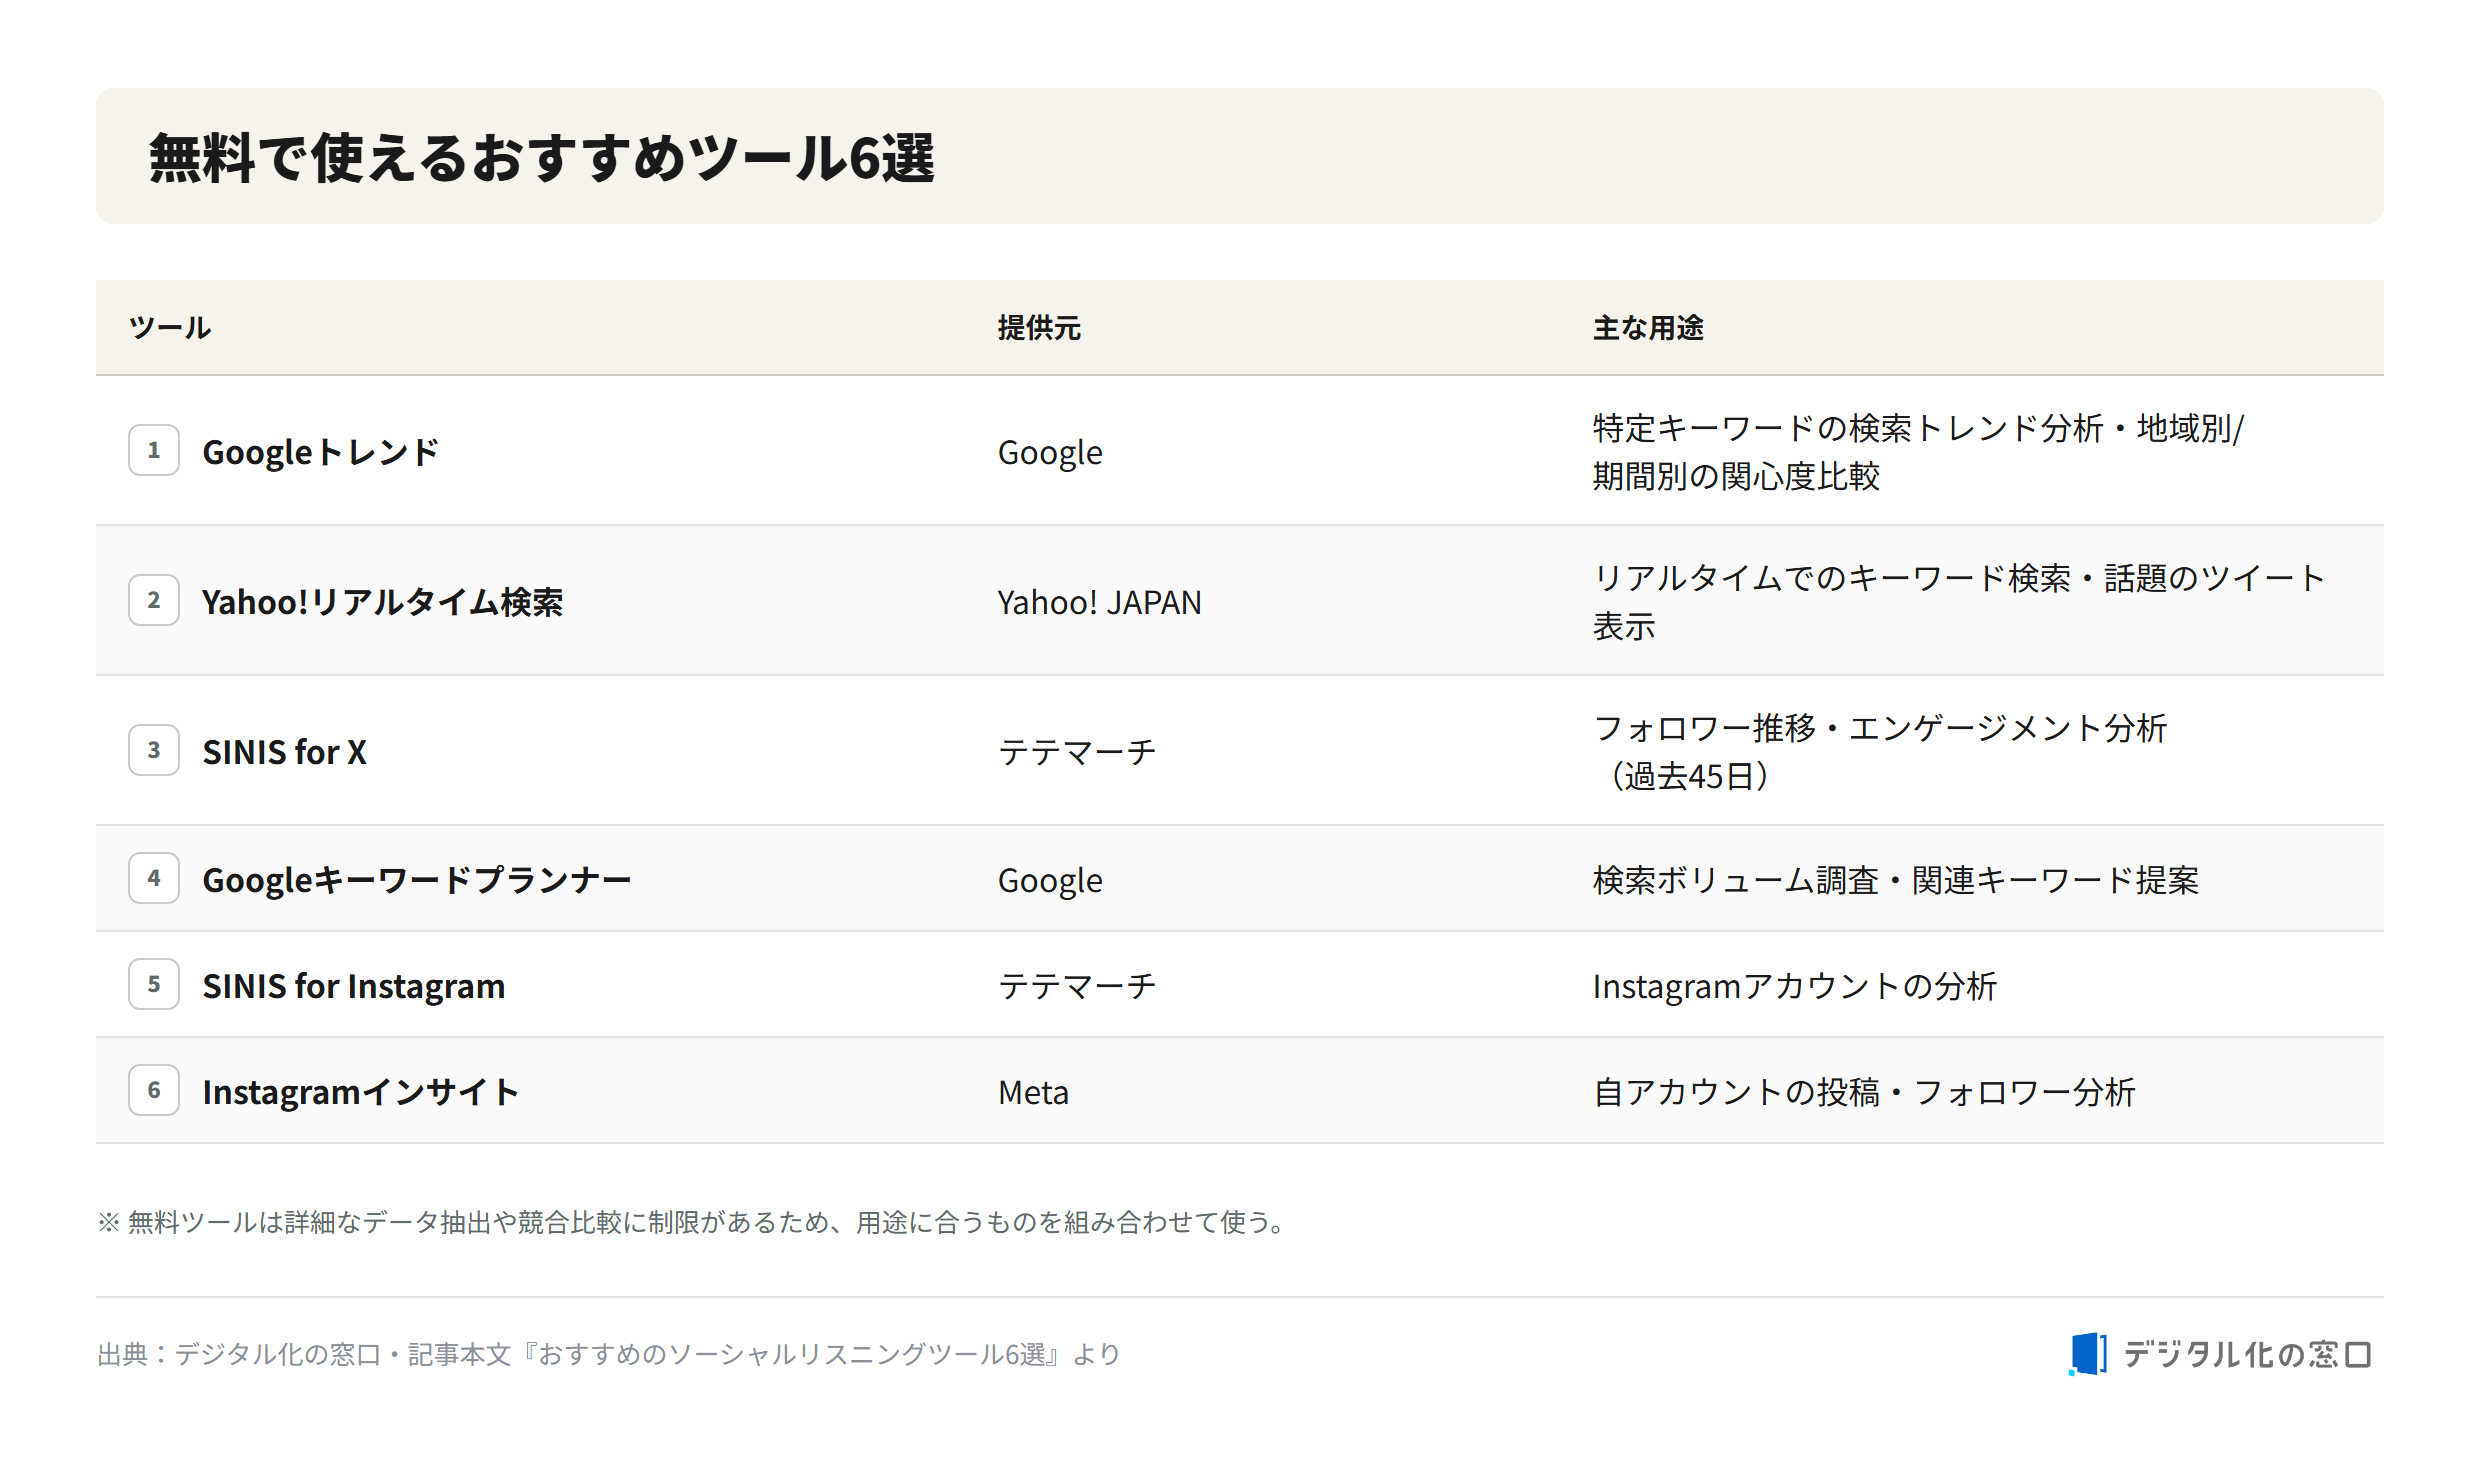
Task: Click the 主な用途 column header
Action: (x=1648, y=328)
